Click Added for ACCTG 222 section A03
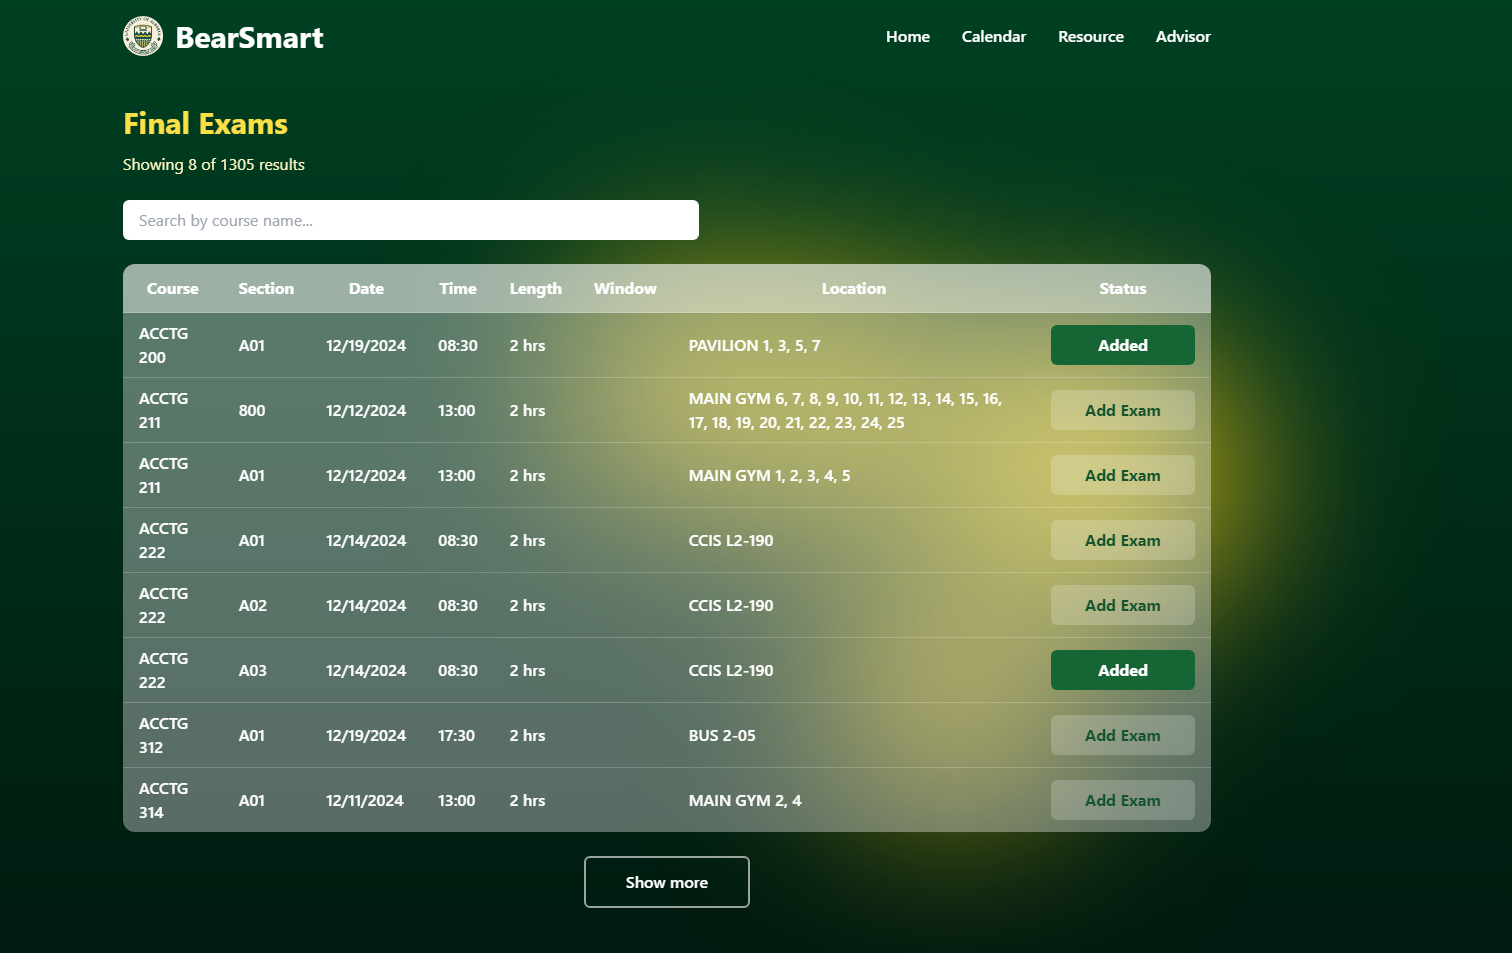This screenshot has height=953, width=1512. 1122,670
